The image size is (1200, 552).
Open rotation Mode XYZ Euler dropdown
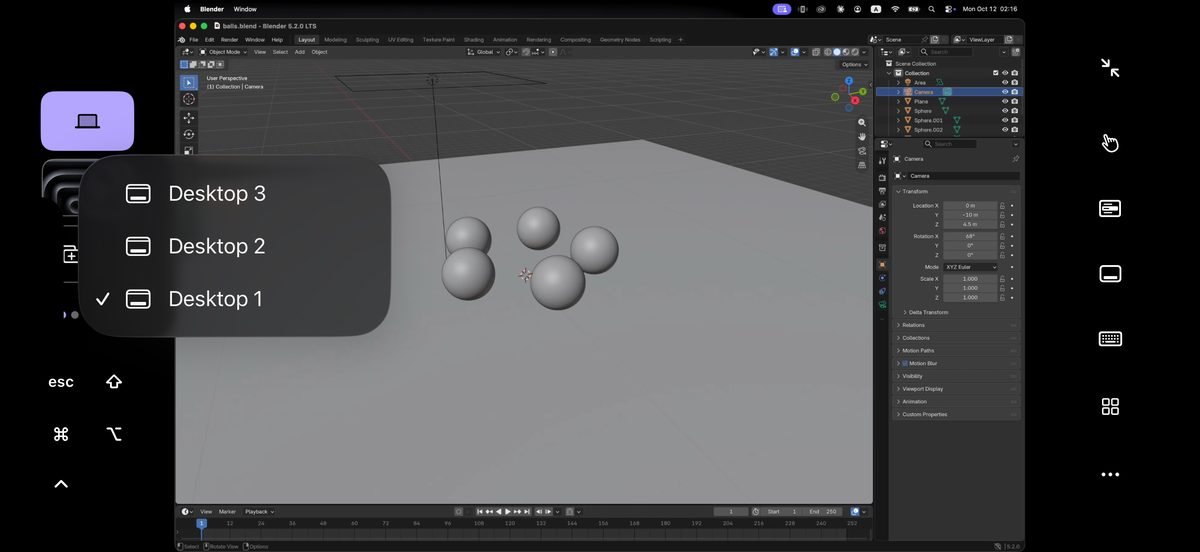[970, 267]
